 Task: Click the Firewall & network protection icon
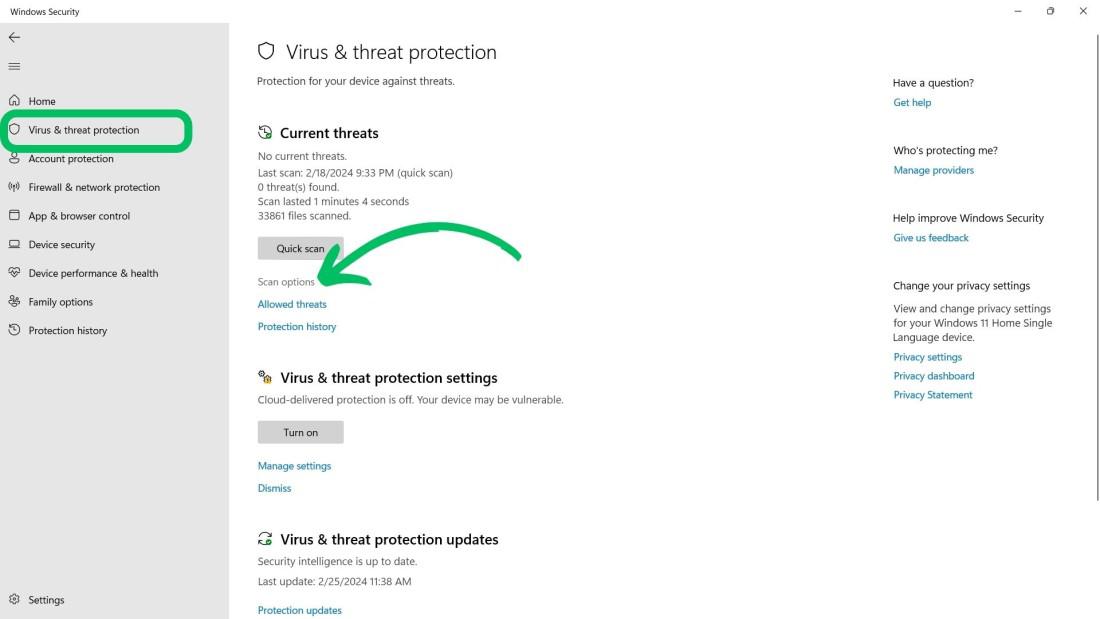(x=14, y=187)
